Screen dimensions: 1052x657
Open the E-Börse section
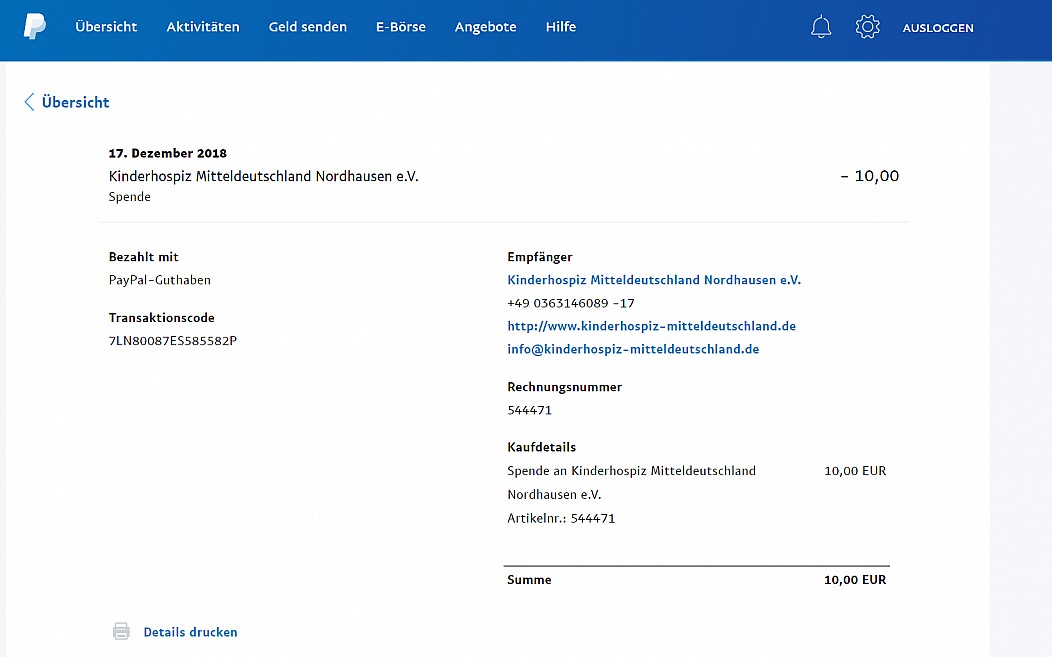point(401,27)
